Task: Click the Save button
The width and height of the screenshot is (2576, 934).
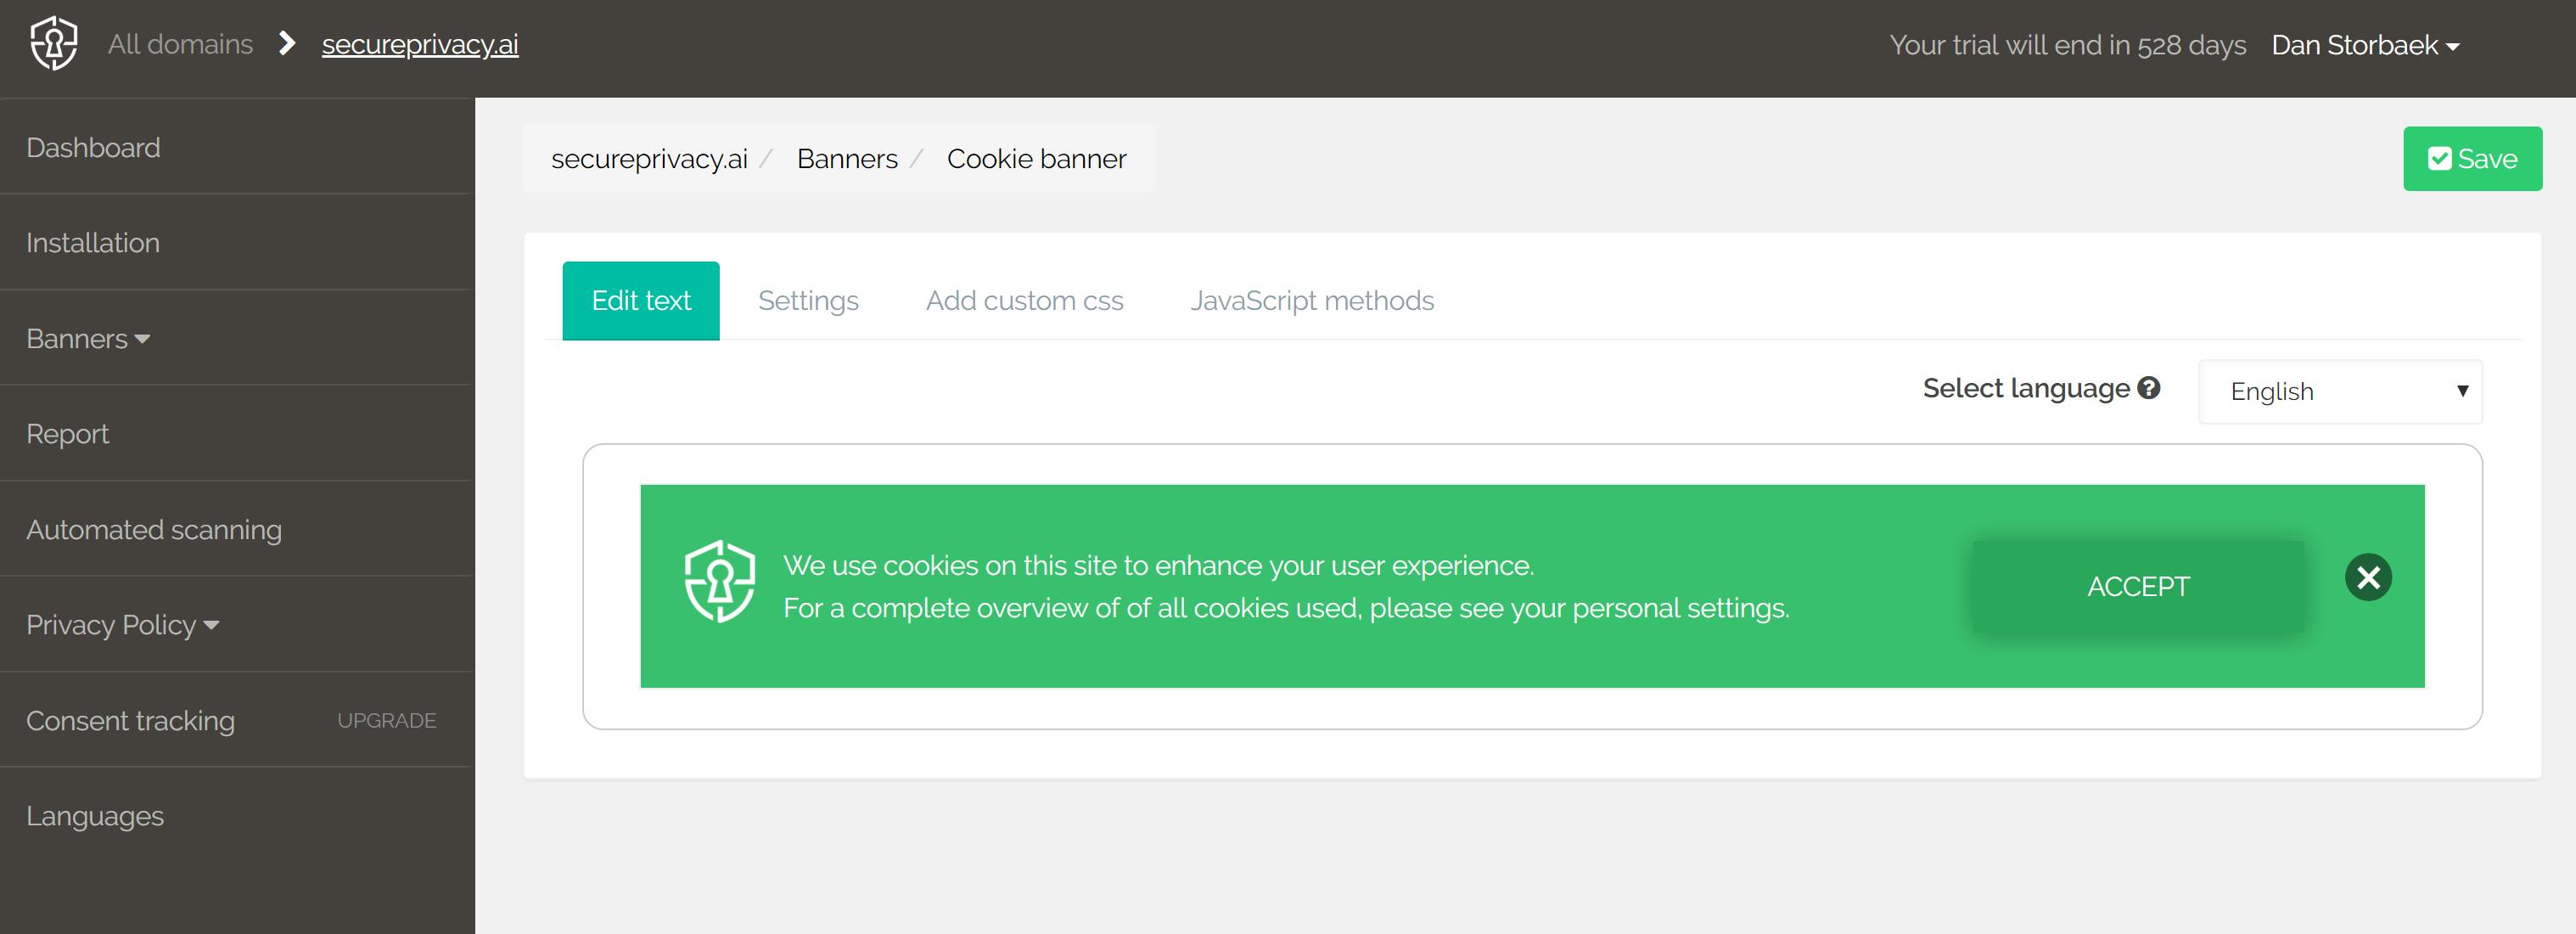Action: [x=2472, y=158]
